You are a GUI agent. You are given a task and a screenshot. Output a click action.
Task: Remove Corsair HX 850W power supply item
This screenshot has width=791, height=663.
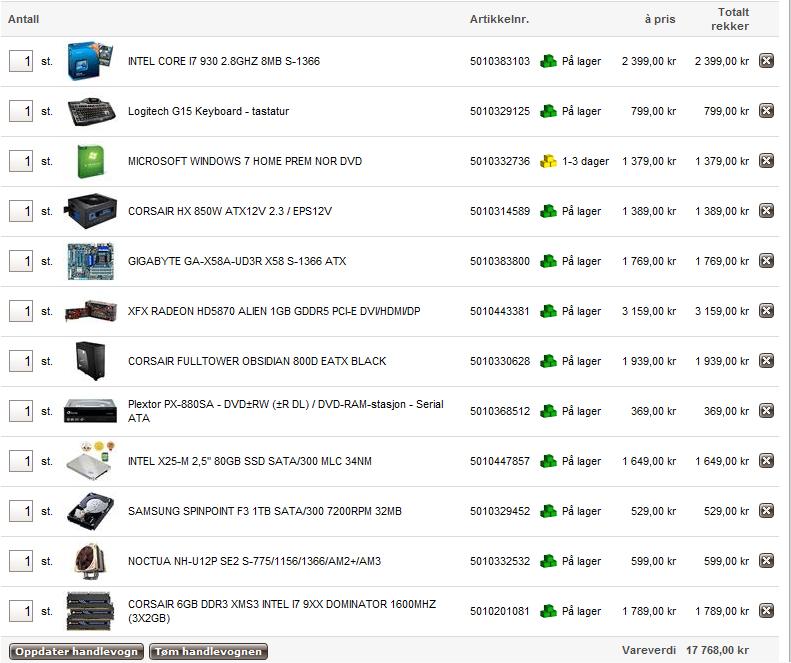coord(766,211)
